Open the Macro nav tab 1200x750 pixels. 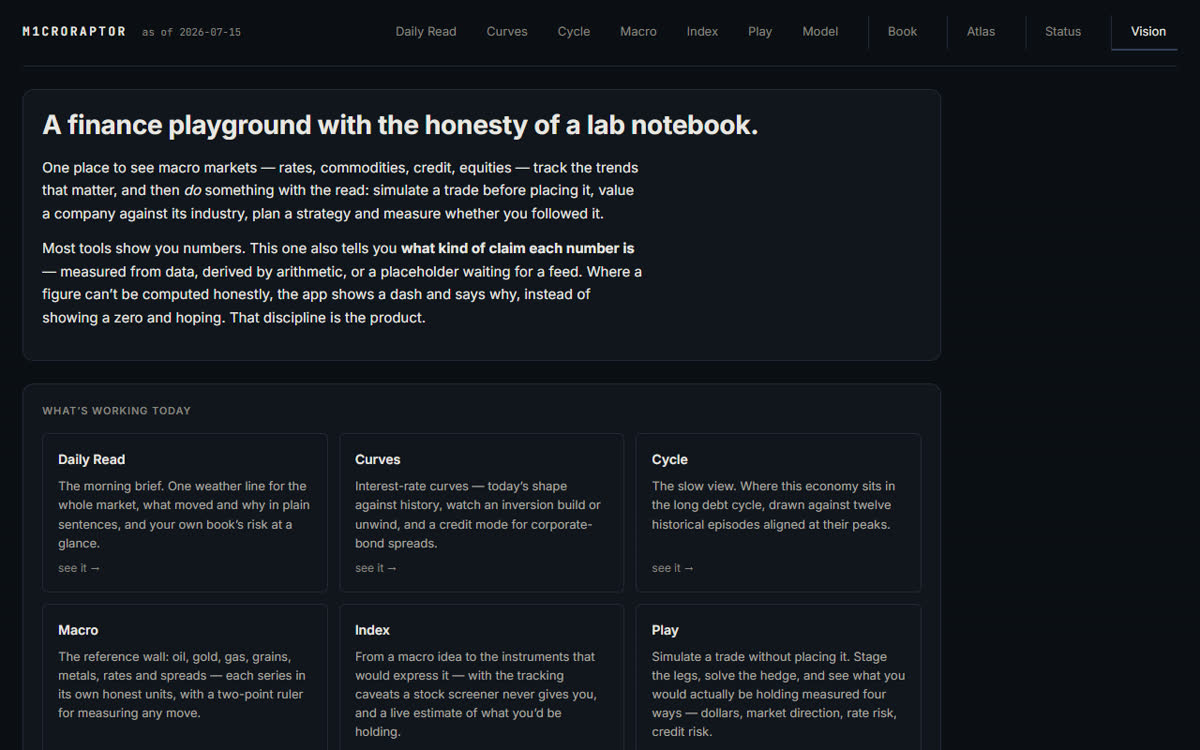coord(638,31)
